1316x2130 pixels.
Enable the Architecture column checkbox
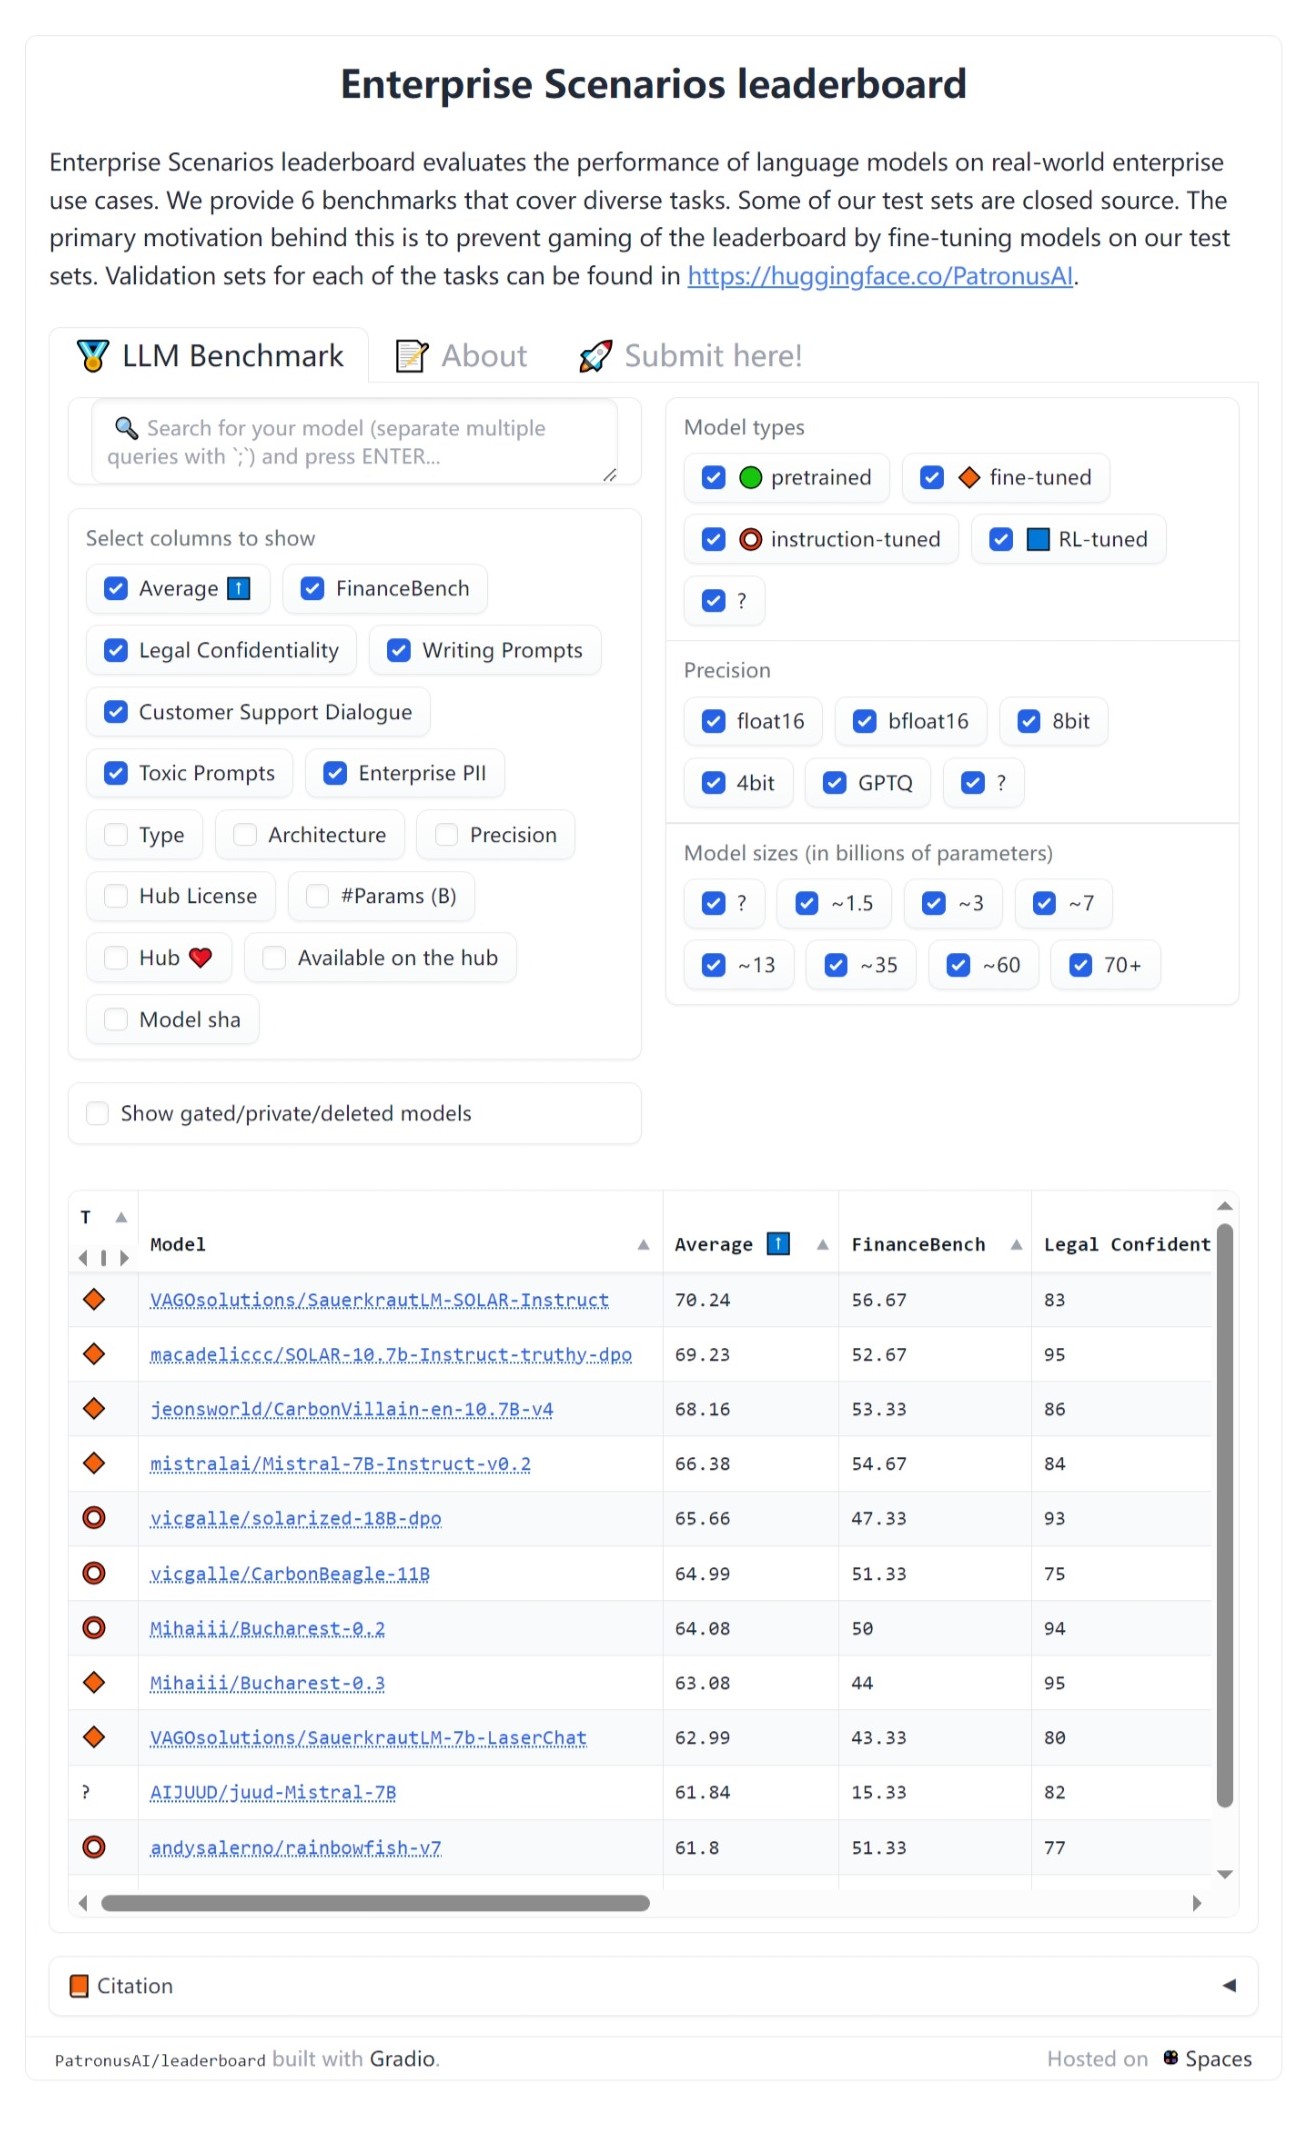coord(245,835)
